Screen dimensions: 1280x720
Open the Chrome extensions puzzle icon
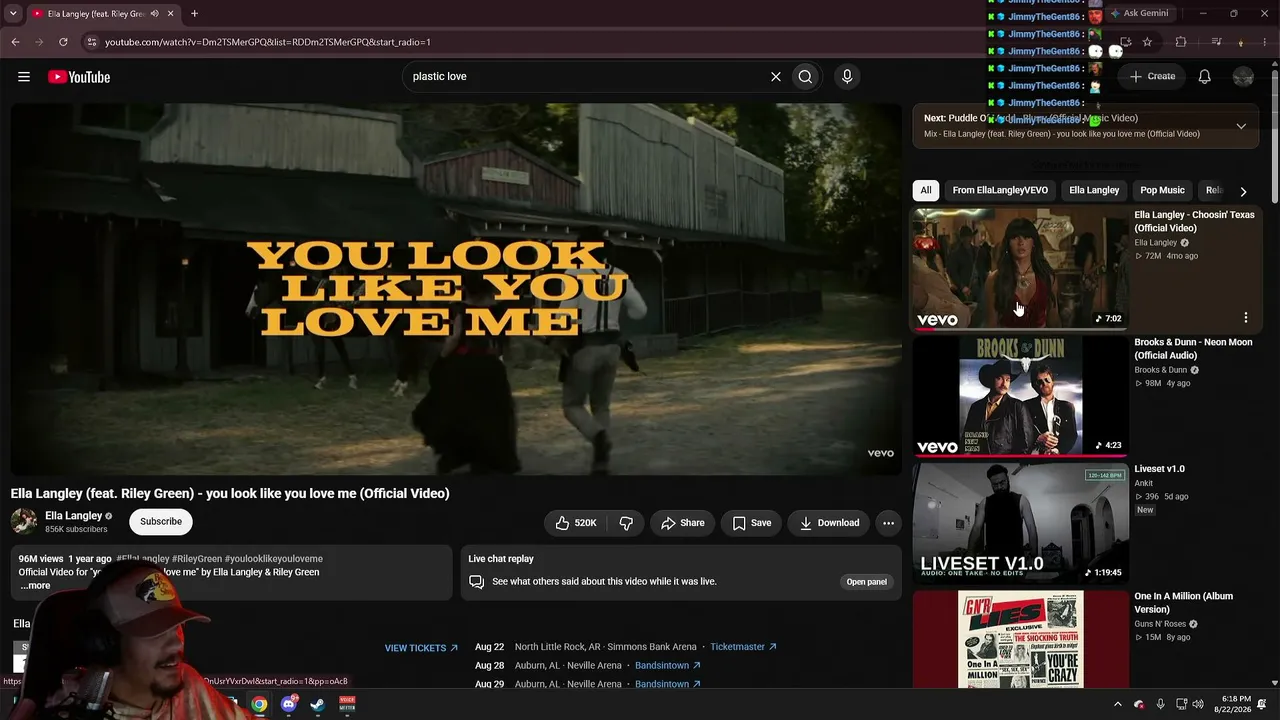pos(1181,42)
